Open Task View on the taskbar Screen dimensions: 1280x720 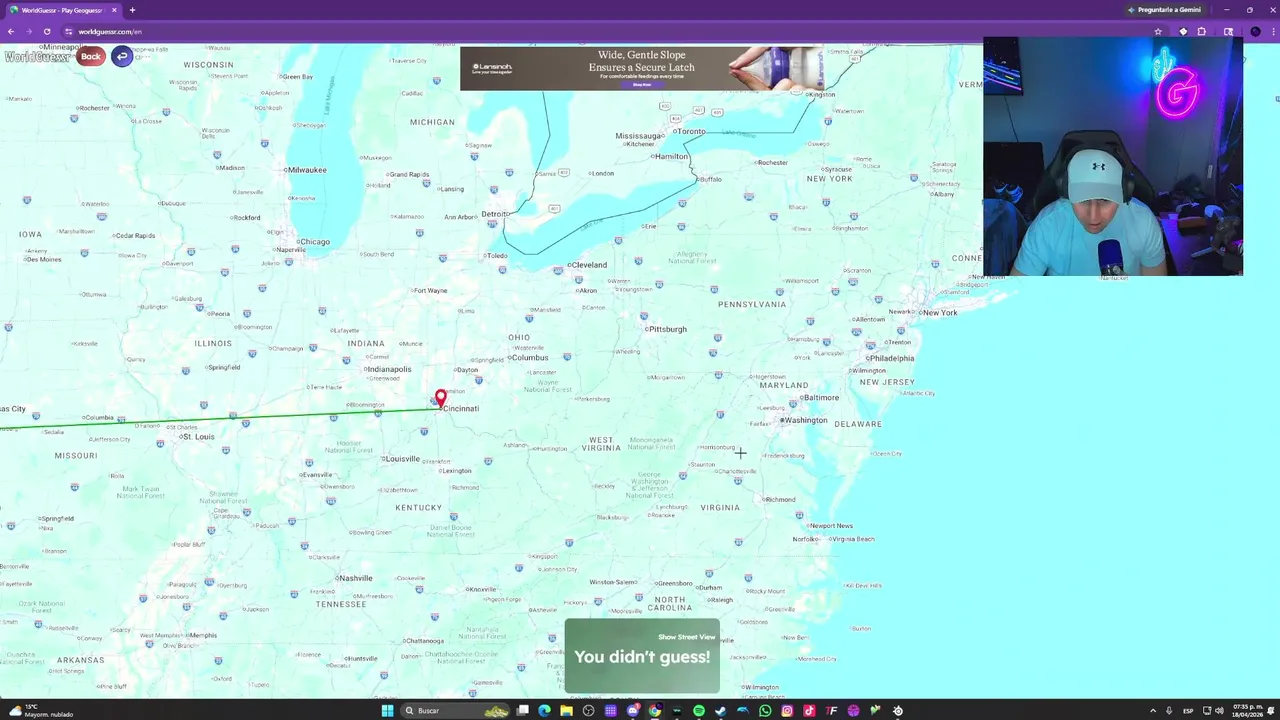tap(522, 711)
